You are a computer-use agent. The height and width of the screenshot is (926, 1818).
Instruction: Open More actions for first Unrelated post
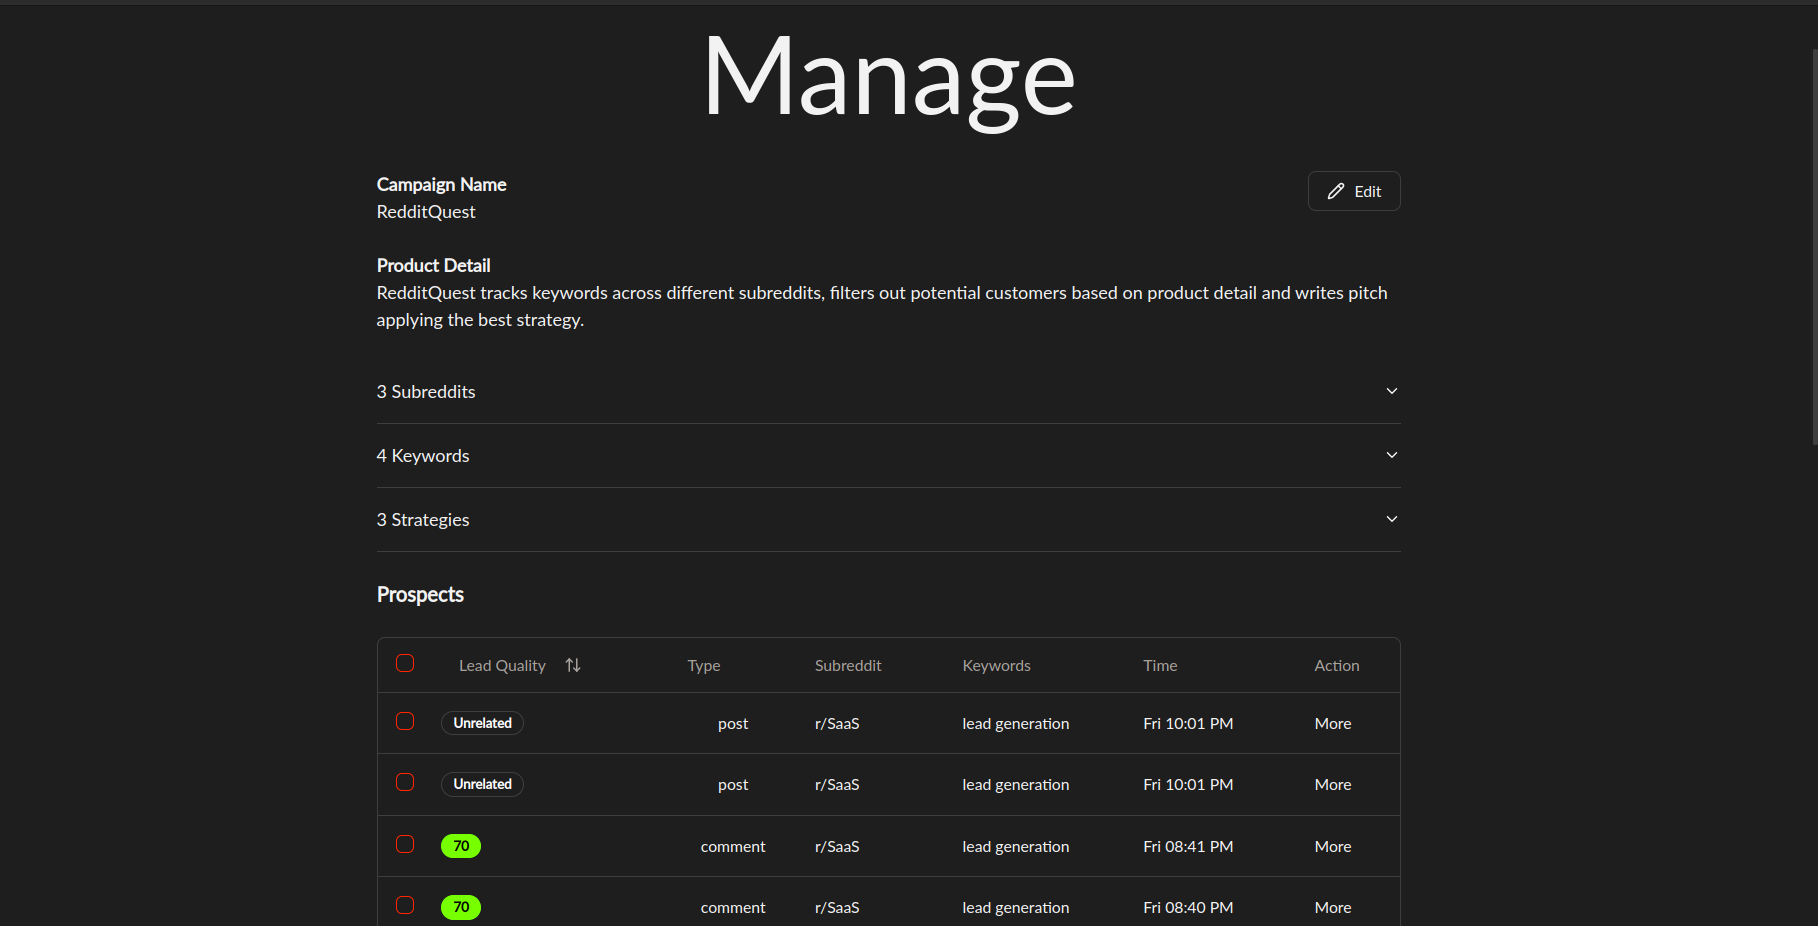click(x=1332, y=723)
